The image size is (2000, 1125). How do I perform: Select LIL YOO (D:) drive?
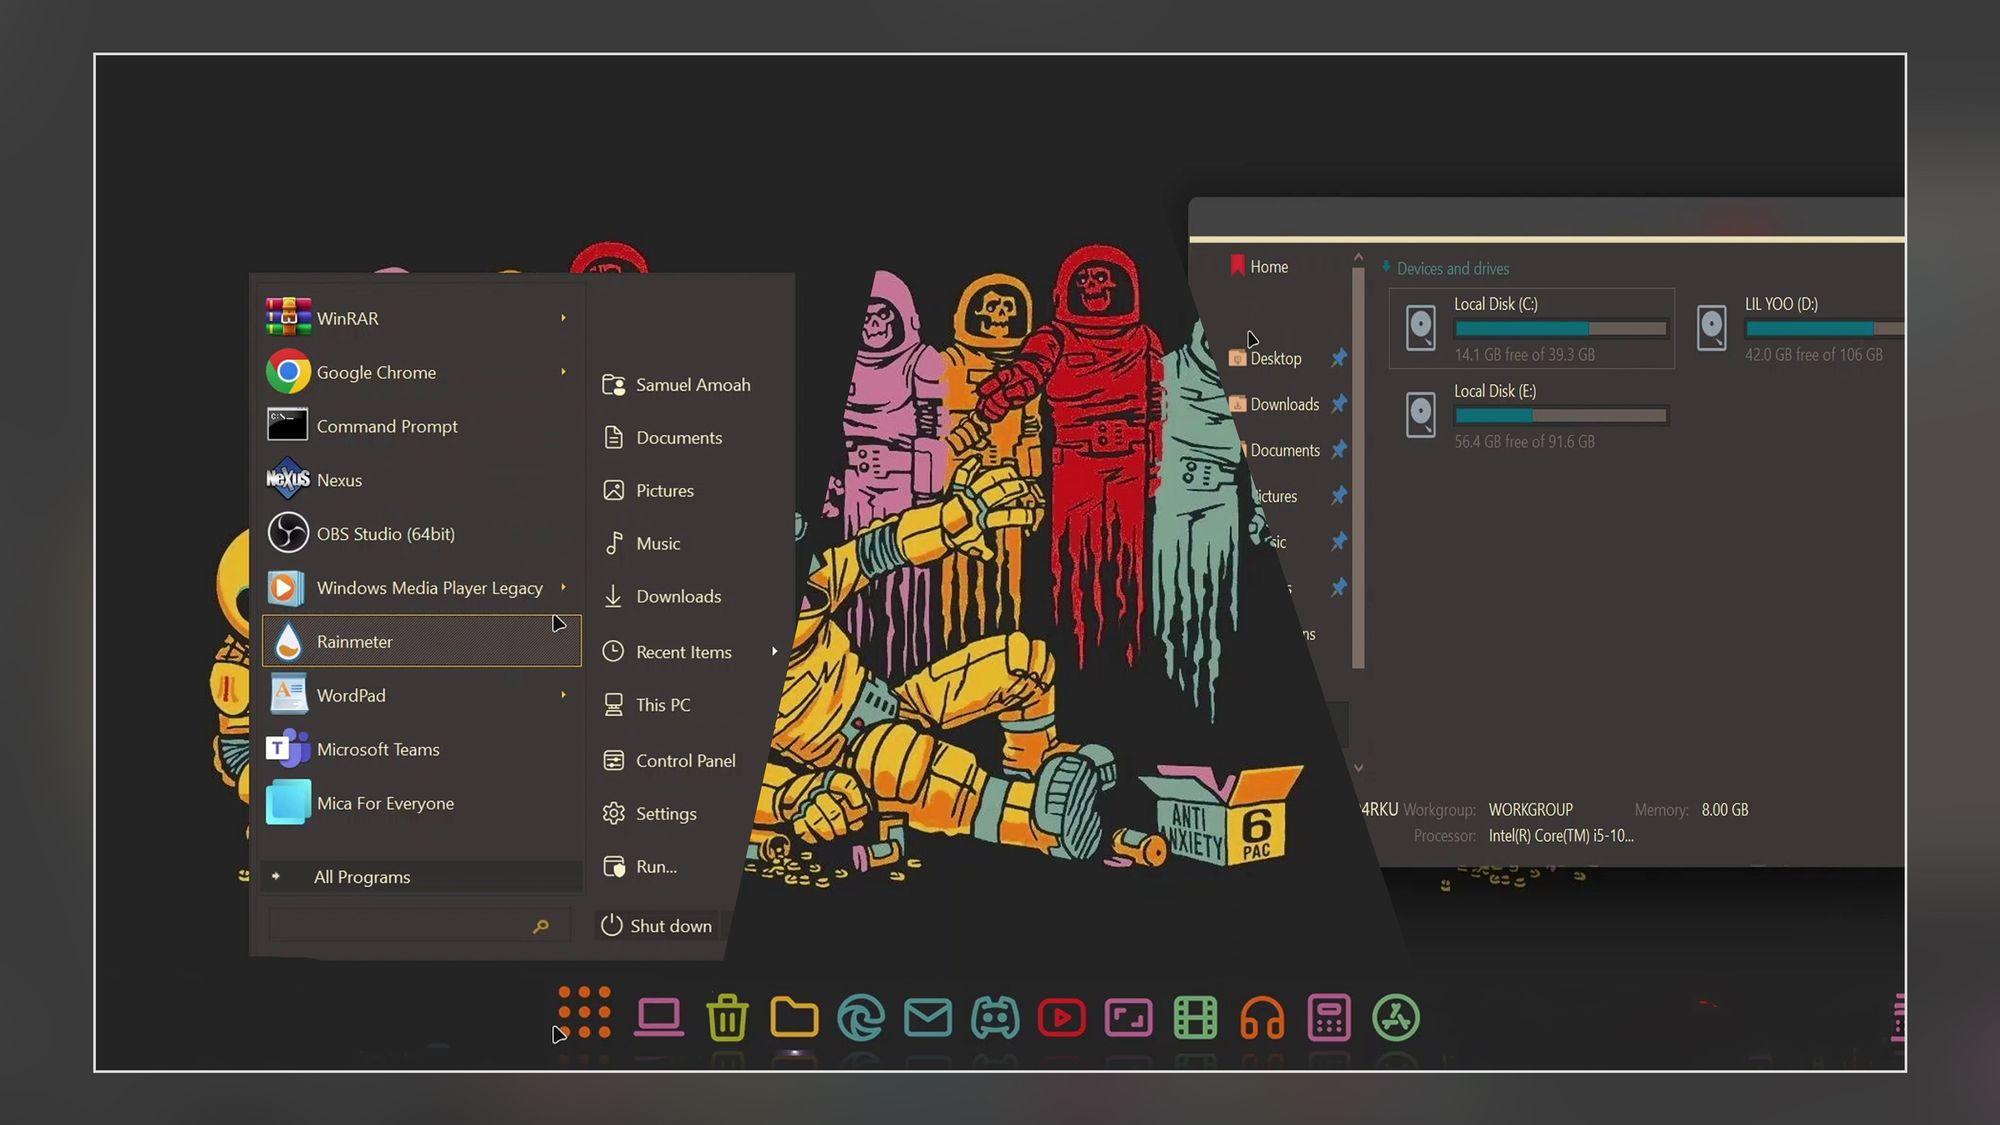click(1798, 328)
